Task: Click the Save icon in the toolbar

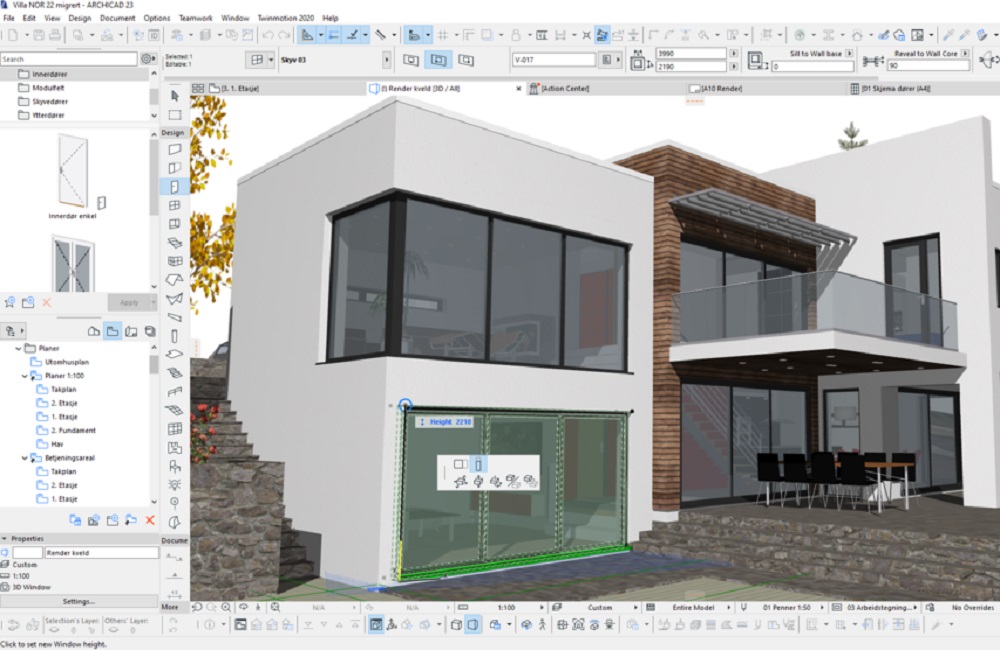Action: 40,35
